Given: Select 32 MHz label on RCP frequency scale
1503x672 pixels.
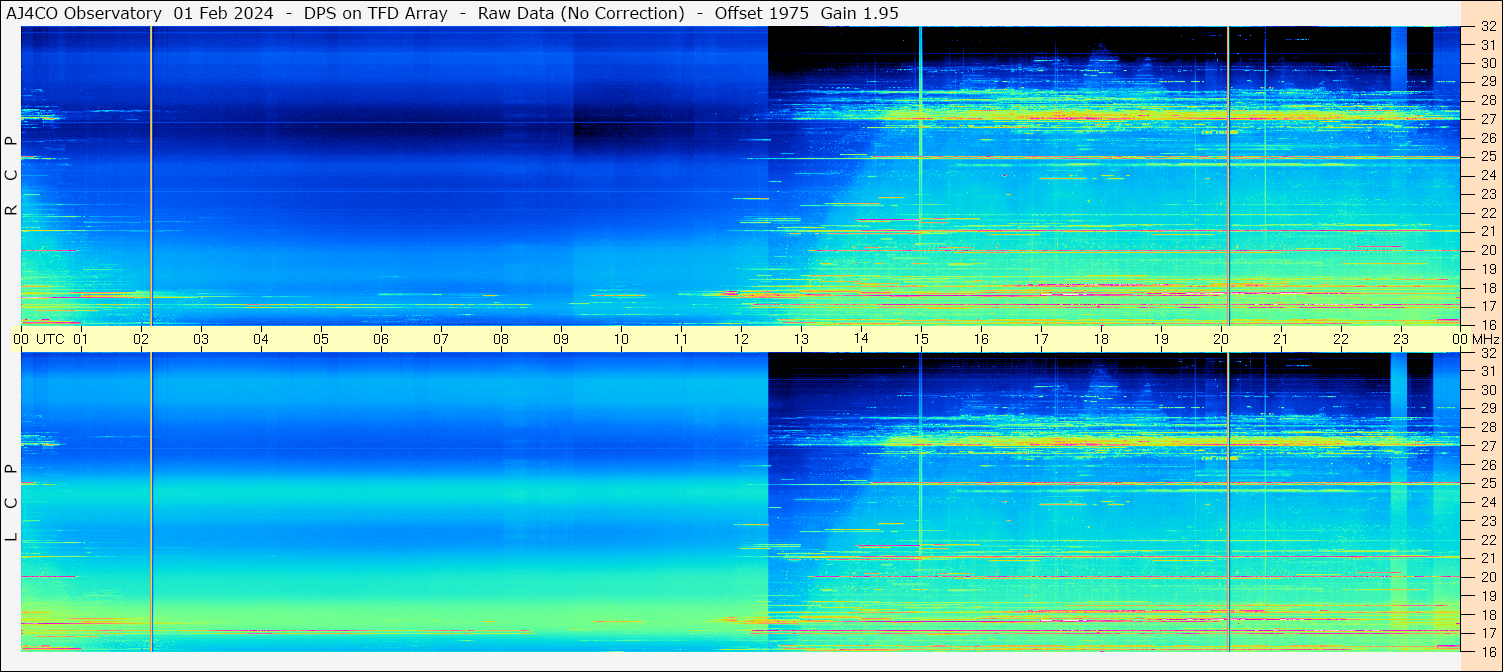Looking at the screenshot, I should [1488, 27].
